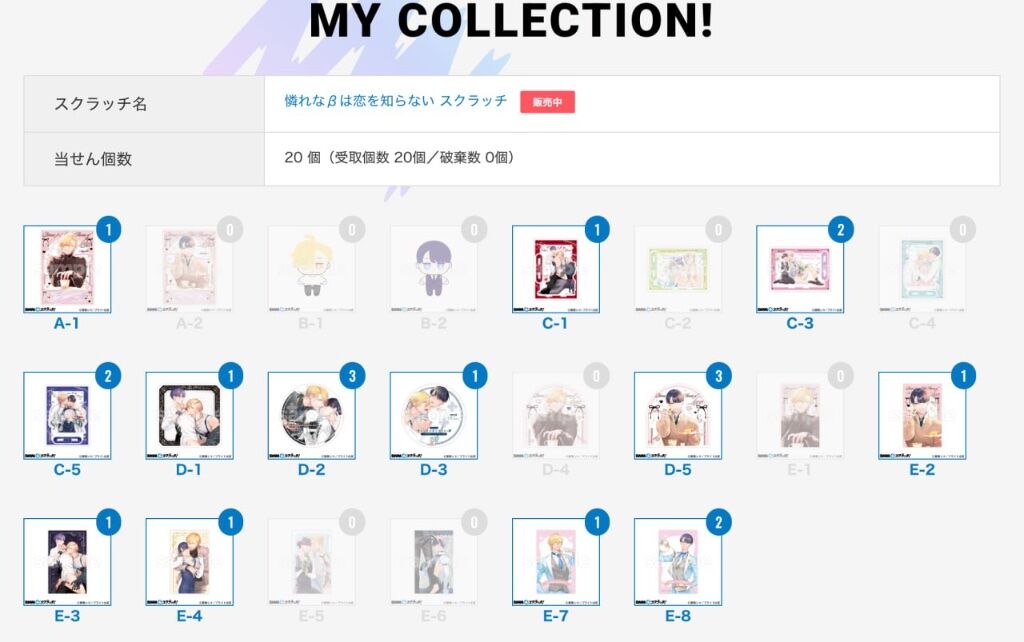View the E-3 item thumbnail

(67, 562)
